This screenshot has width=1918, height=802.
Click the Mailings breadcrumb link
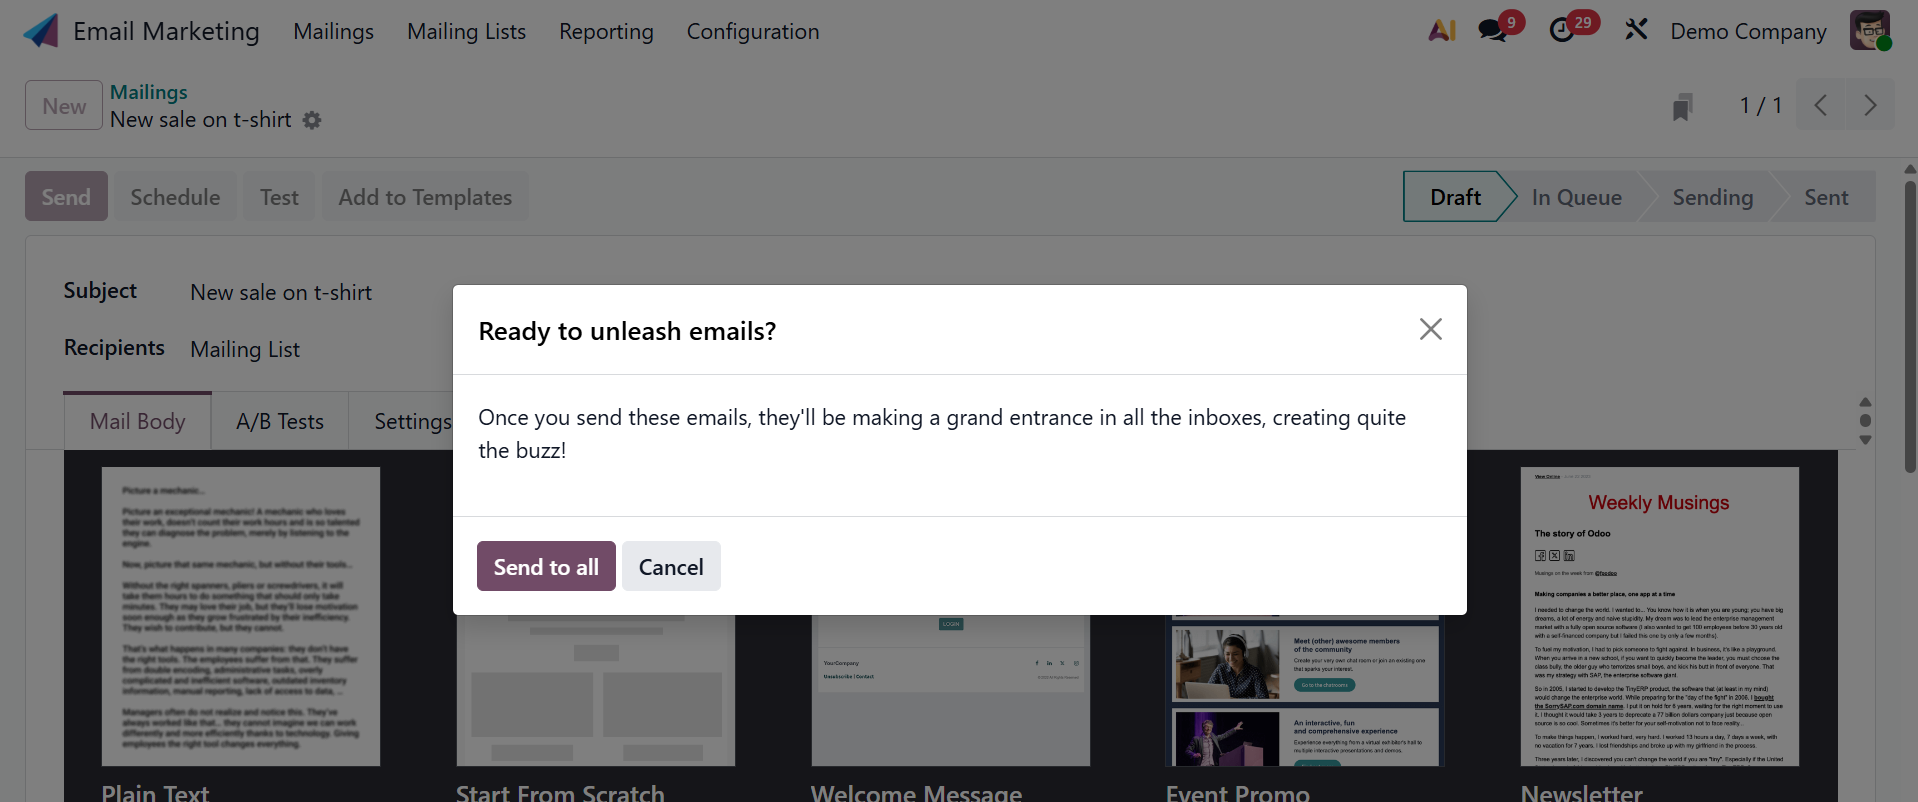coord(149,92)
